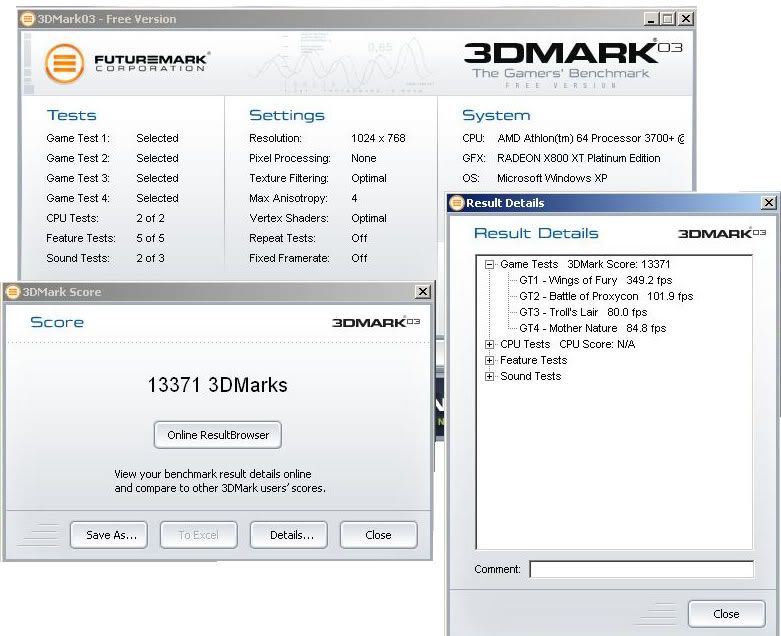Open the Online ResultBrowser
Image resolution: width=781 pixels, height=636 pixels.
pyautogui.click(x=218, y=435)
